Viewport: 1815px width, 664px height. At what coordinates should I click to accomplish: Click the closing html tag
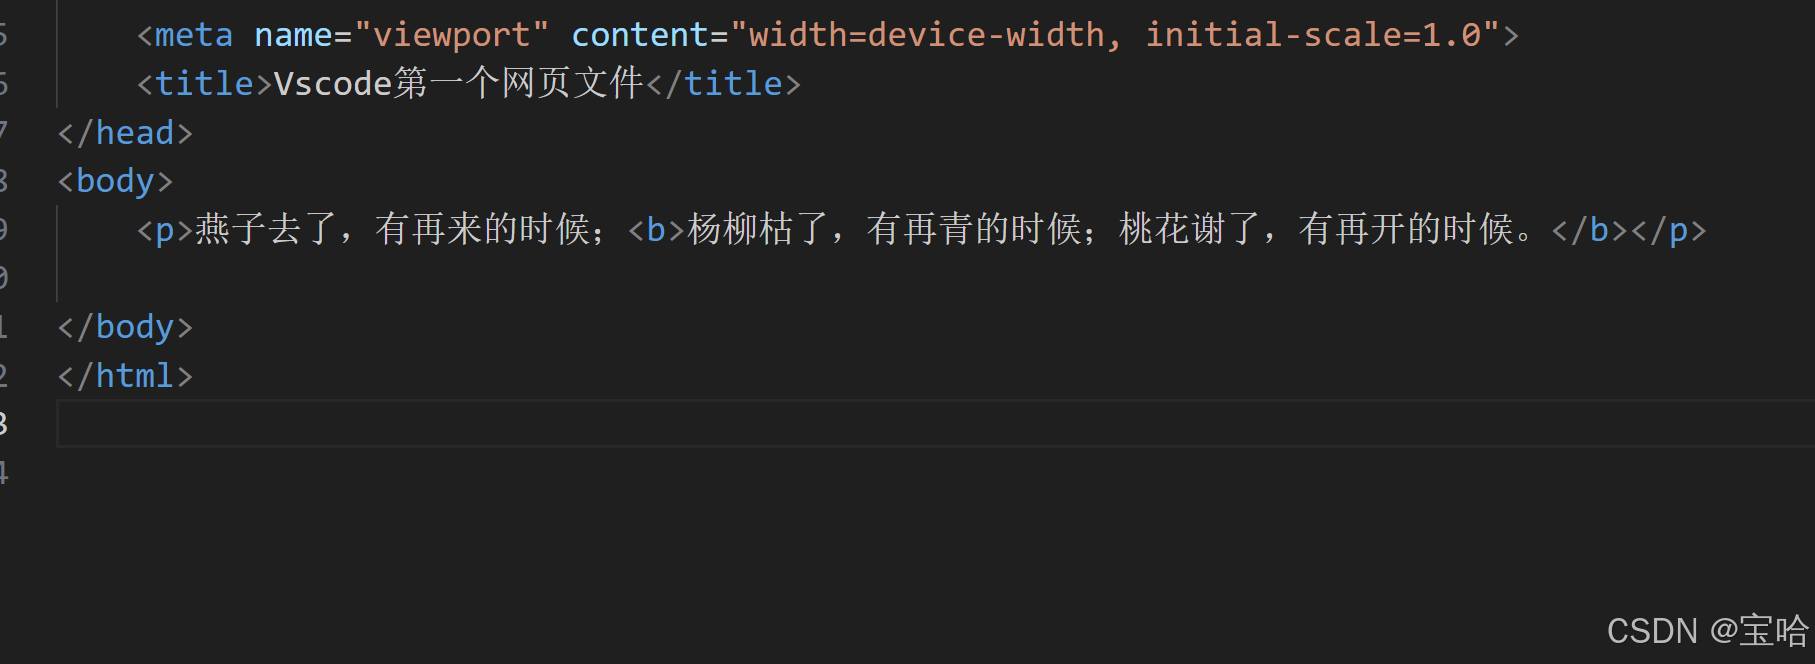125,376
